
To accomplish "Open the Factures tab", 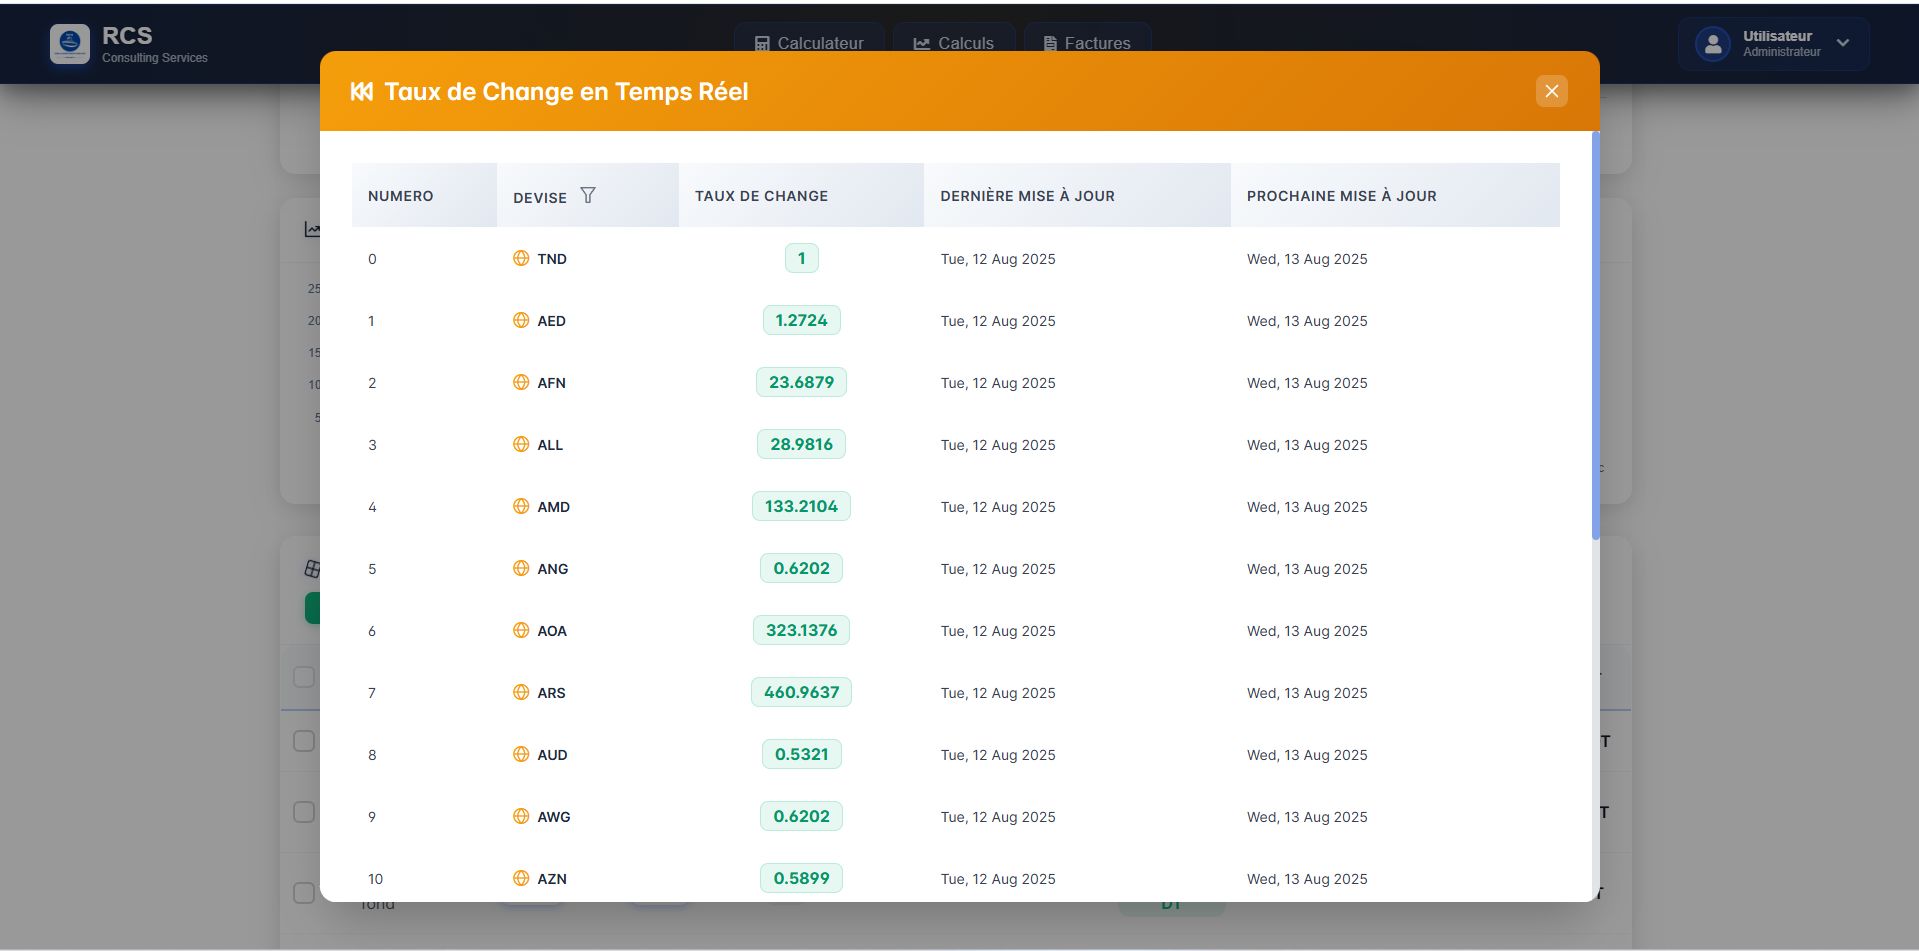I will (x=1087, y=43).
